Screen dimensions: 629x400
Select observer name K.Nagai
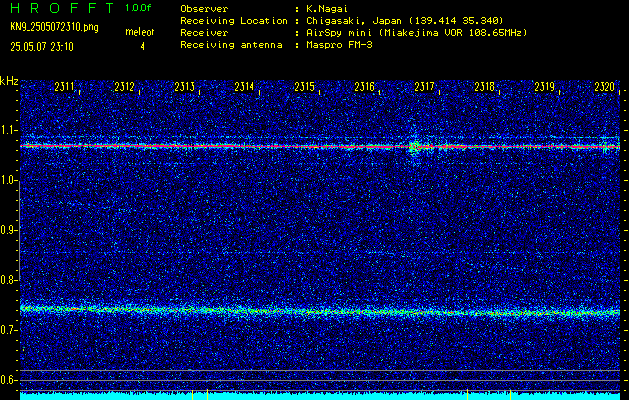327,9
